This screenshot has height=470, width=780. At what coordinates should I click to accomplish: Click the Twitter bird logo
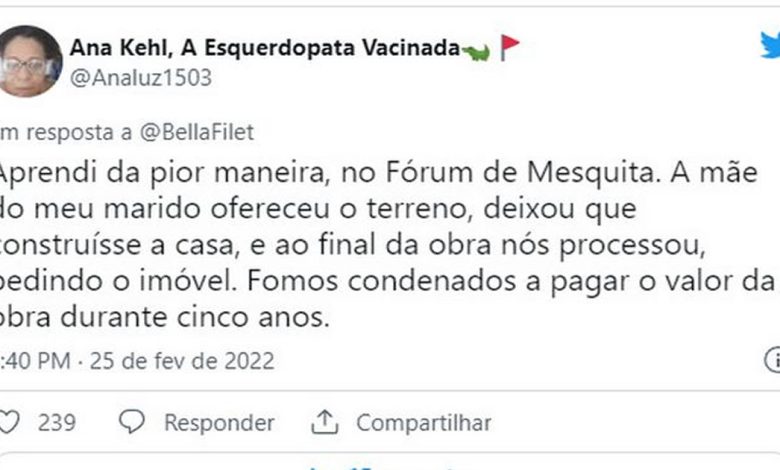(x=769, y=45)
